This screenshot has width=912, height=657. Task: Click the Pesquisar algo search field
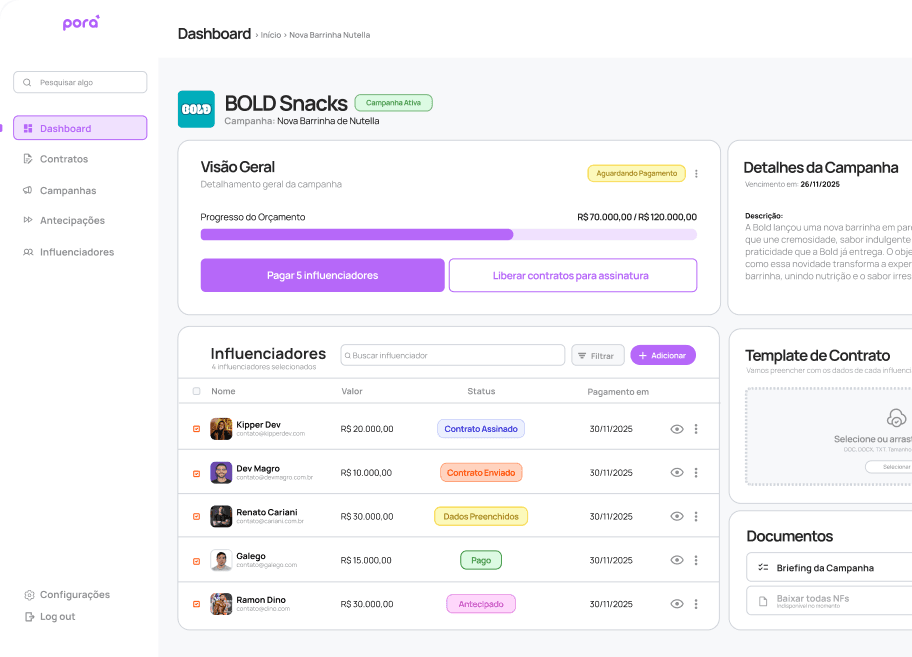(x=80, y=83)
